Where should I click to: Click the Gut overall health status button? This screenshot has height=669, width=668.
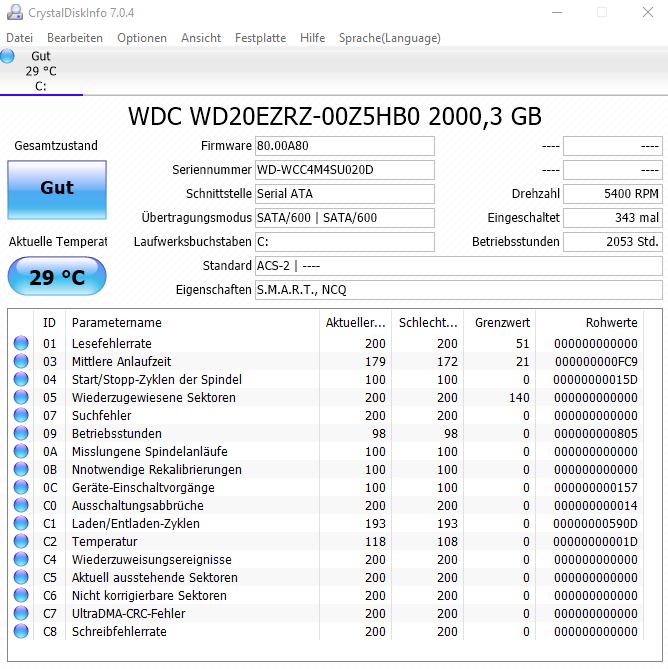57,190
